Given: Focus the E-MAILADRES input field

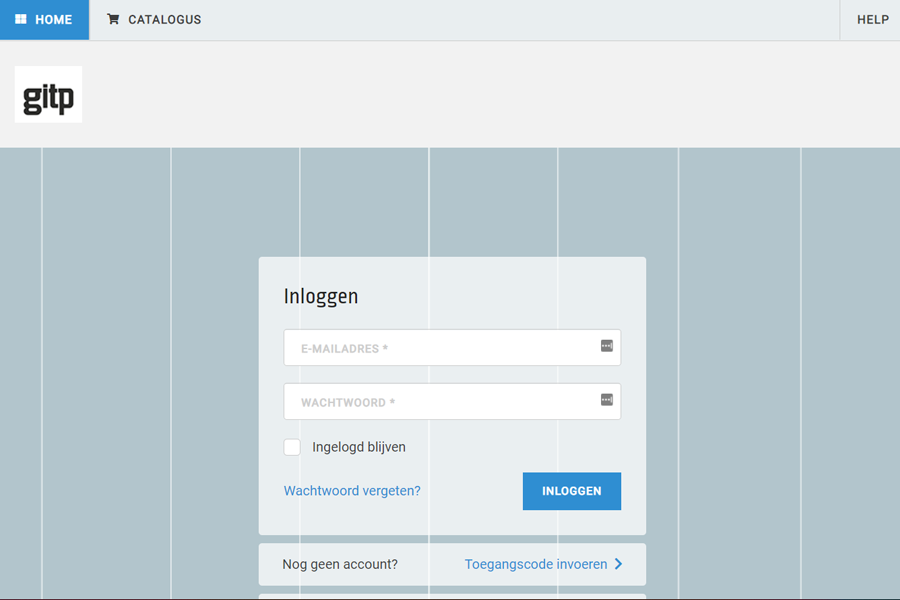Looking at the screenshot, I should point(452,347).
